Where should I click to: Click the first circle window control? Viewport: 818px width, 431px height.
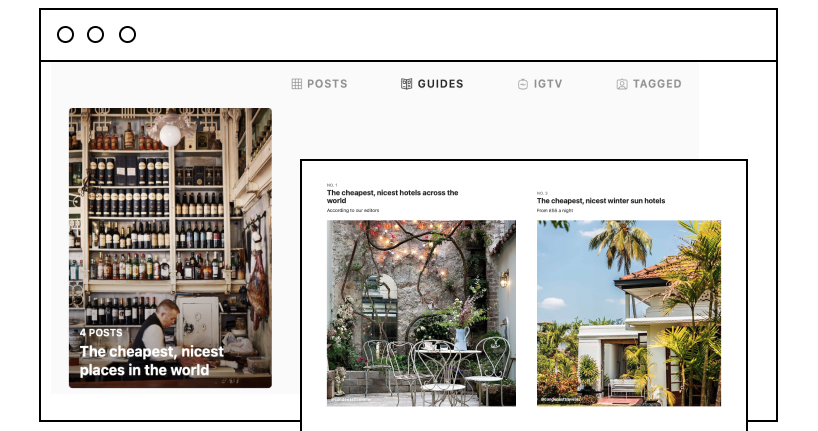click(65, 34)
